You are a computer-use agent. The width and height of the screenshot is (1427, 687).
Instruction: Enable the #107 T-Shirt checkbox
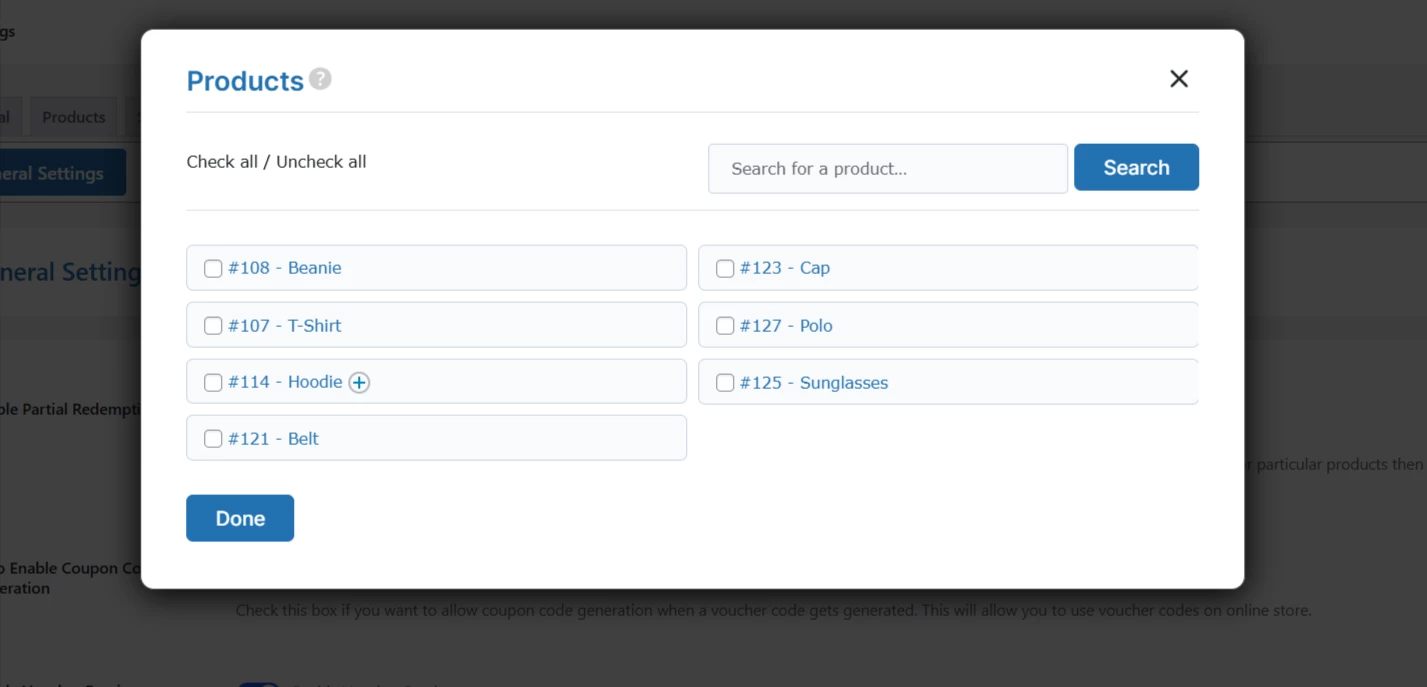click(213, 326)
